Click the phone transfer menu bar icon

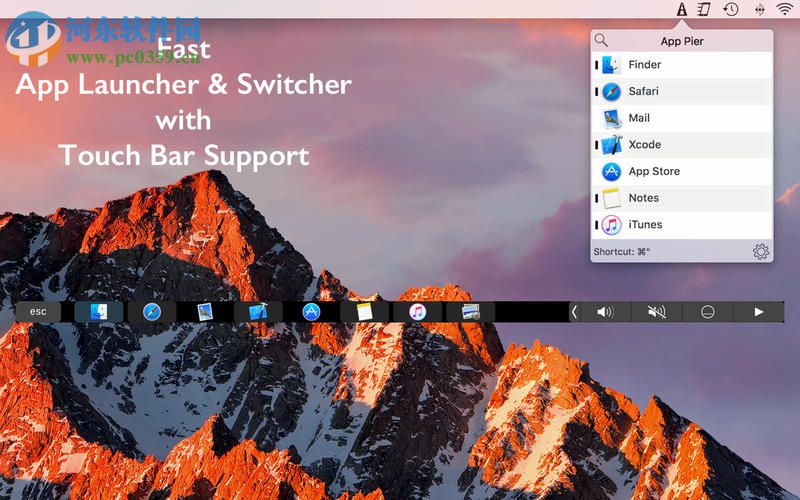point(705,9)
